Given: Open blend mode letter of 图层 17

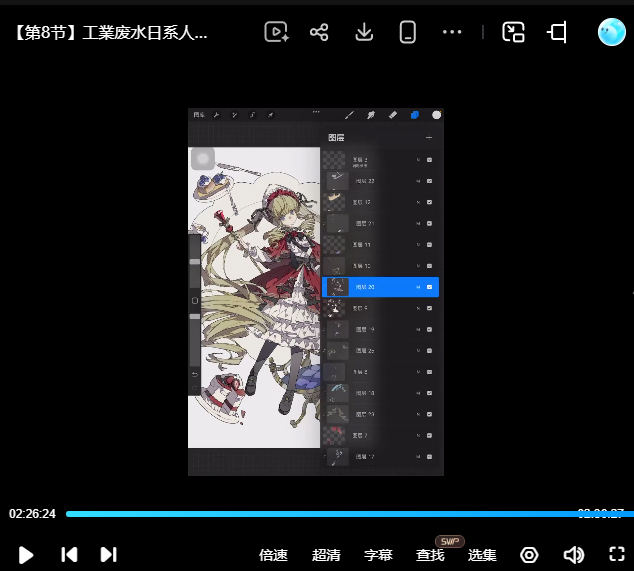Looking at the screenshot, I should pos(418,457).
